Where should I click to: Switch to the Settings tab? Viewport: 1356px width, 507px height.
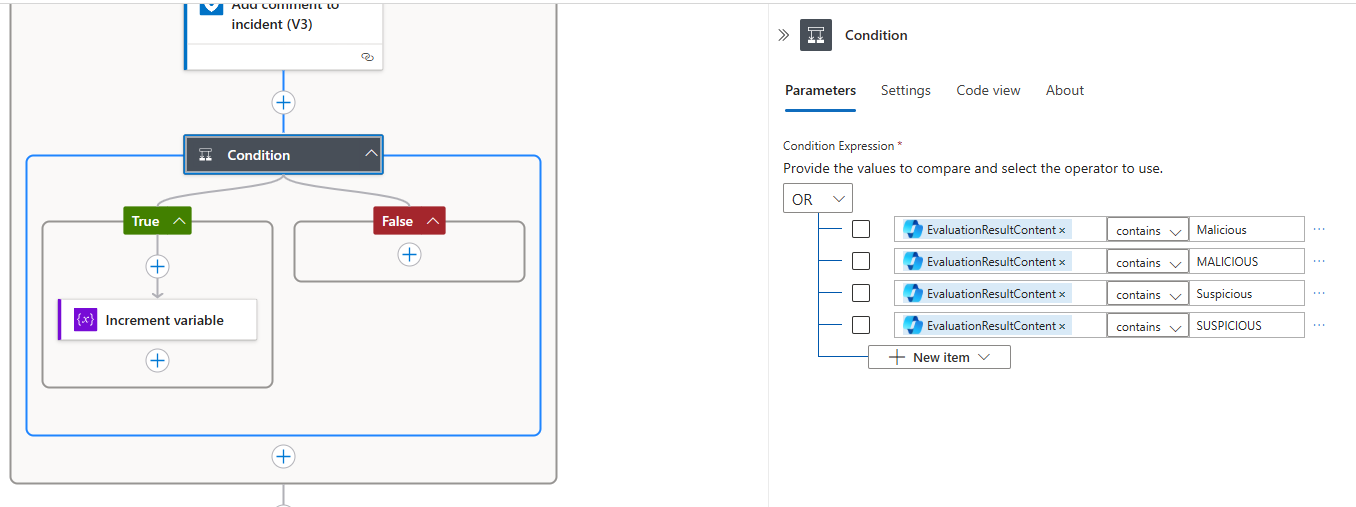905,90
